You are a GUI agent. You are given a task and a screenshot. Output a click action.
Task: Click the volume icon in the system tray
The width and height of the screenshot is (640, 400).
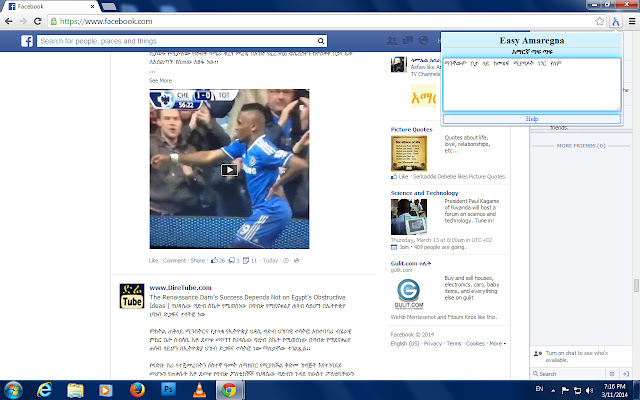click(x=590, y=390)
